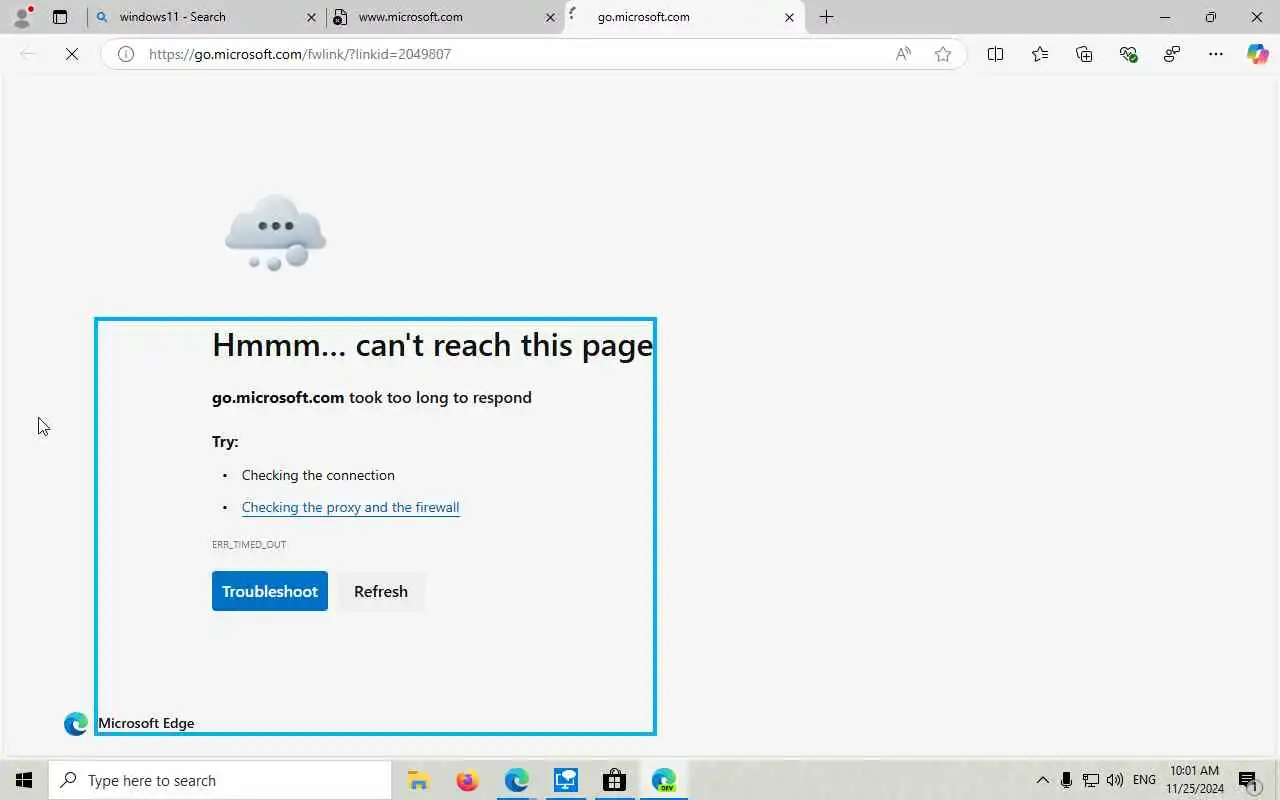Screen dimensions: 1280x800
Task: Switch to the www.microsoft.com tab
Action: tap(446, 17)
